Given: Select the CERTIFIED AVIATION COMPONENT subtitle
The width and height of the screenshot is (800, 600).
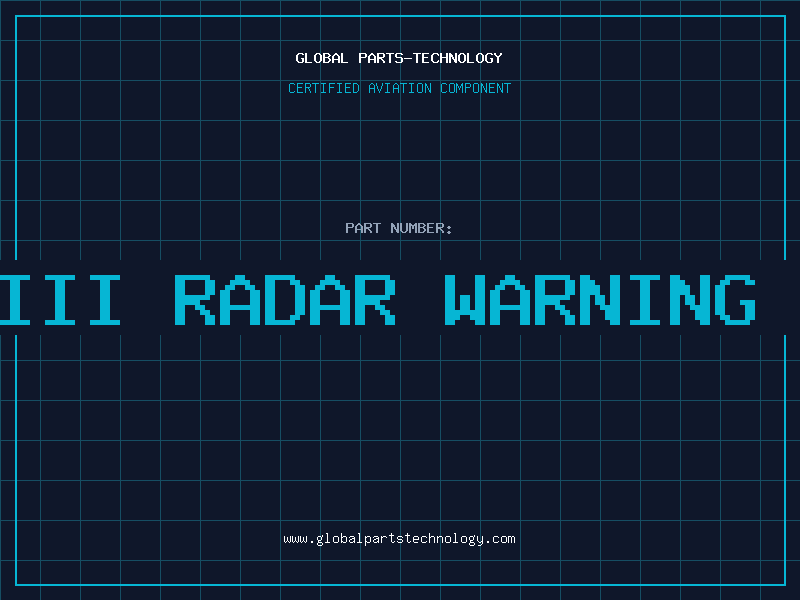Looking at the screenshot, I should (x=399, y=88).
